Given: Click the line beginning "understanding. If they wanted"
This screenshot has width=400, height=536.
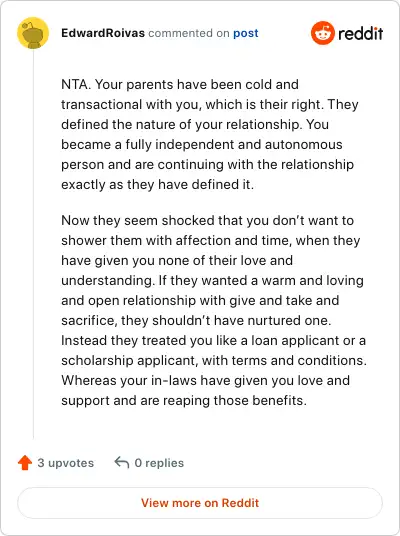Looking at the screenshot, I should click(x=212, y=281).
